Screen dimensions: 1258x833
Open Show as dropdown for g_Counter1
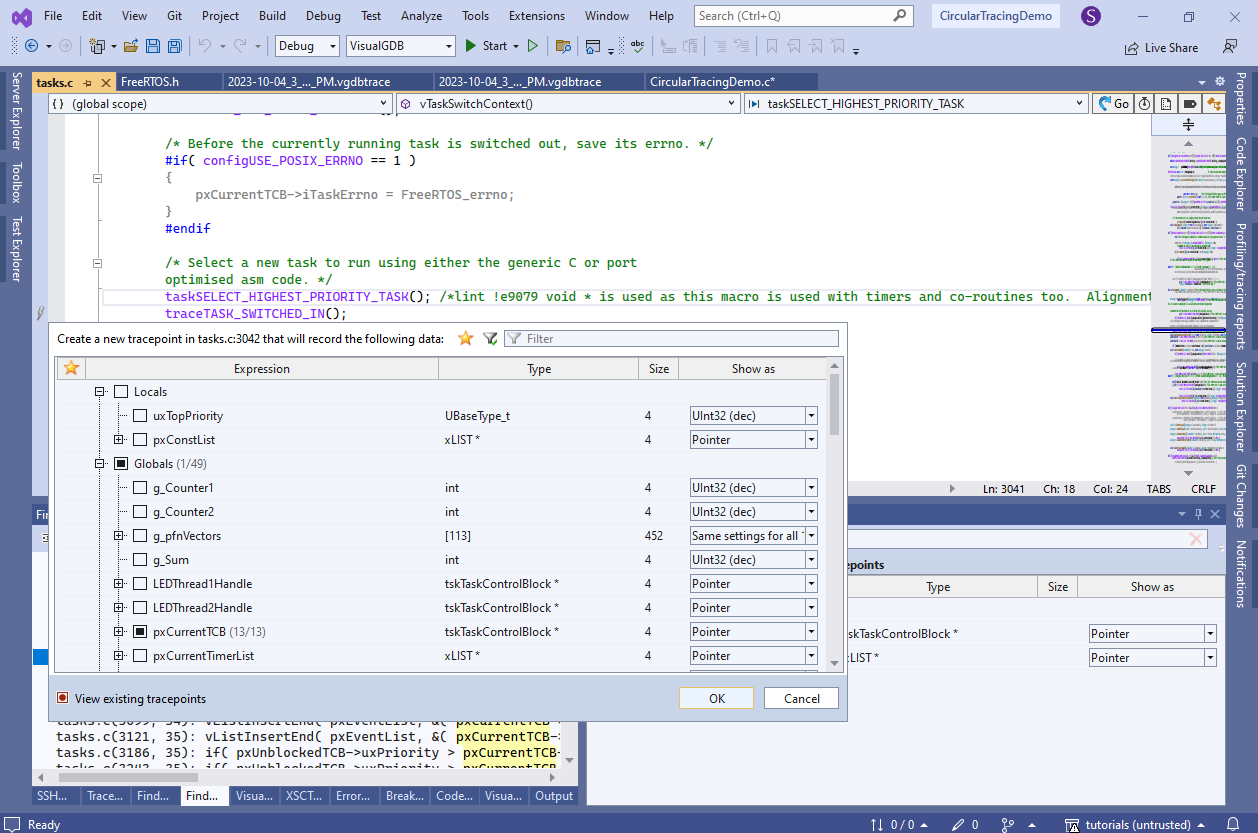pos(811,488)
